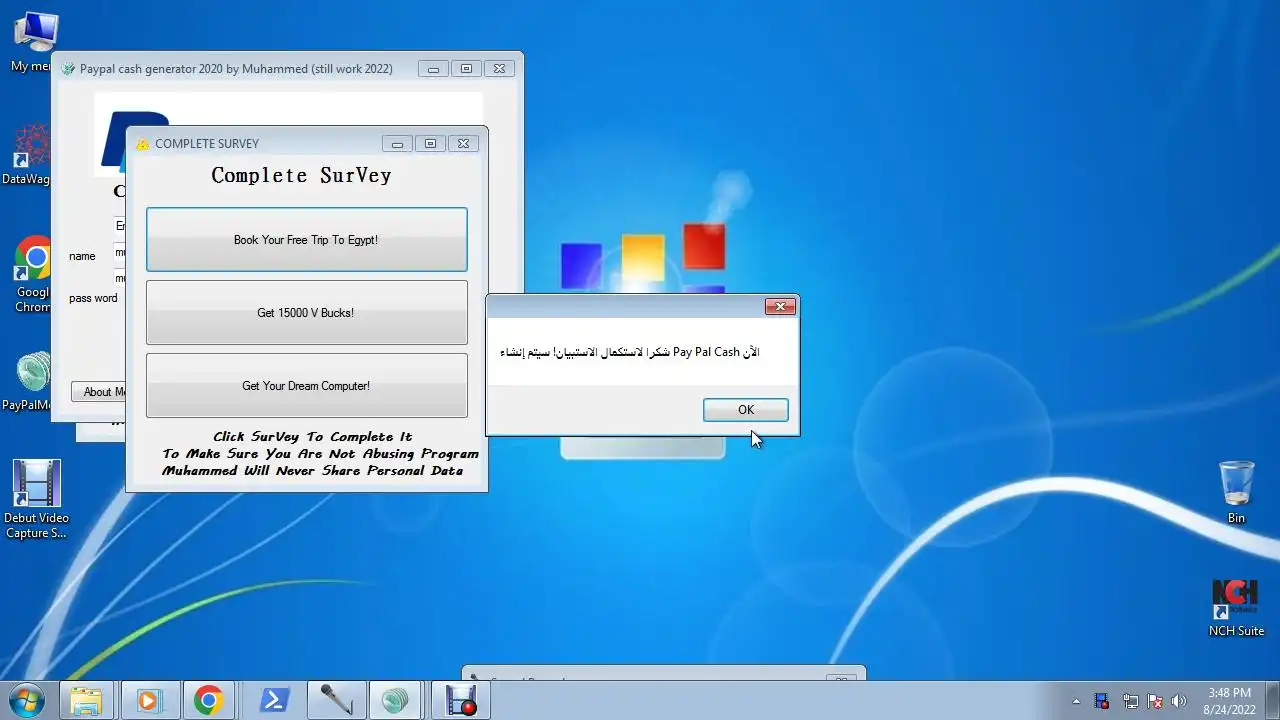The width and height of the screenshot is (1280, 720).
Task: Click Get Your Dream Computer button
Action: point(306,386)
